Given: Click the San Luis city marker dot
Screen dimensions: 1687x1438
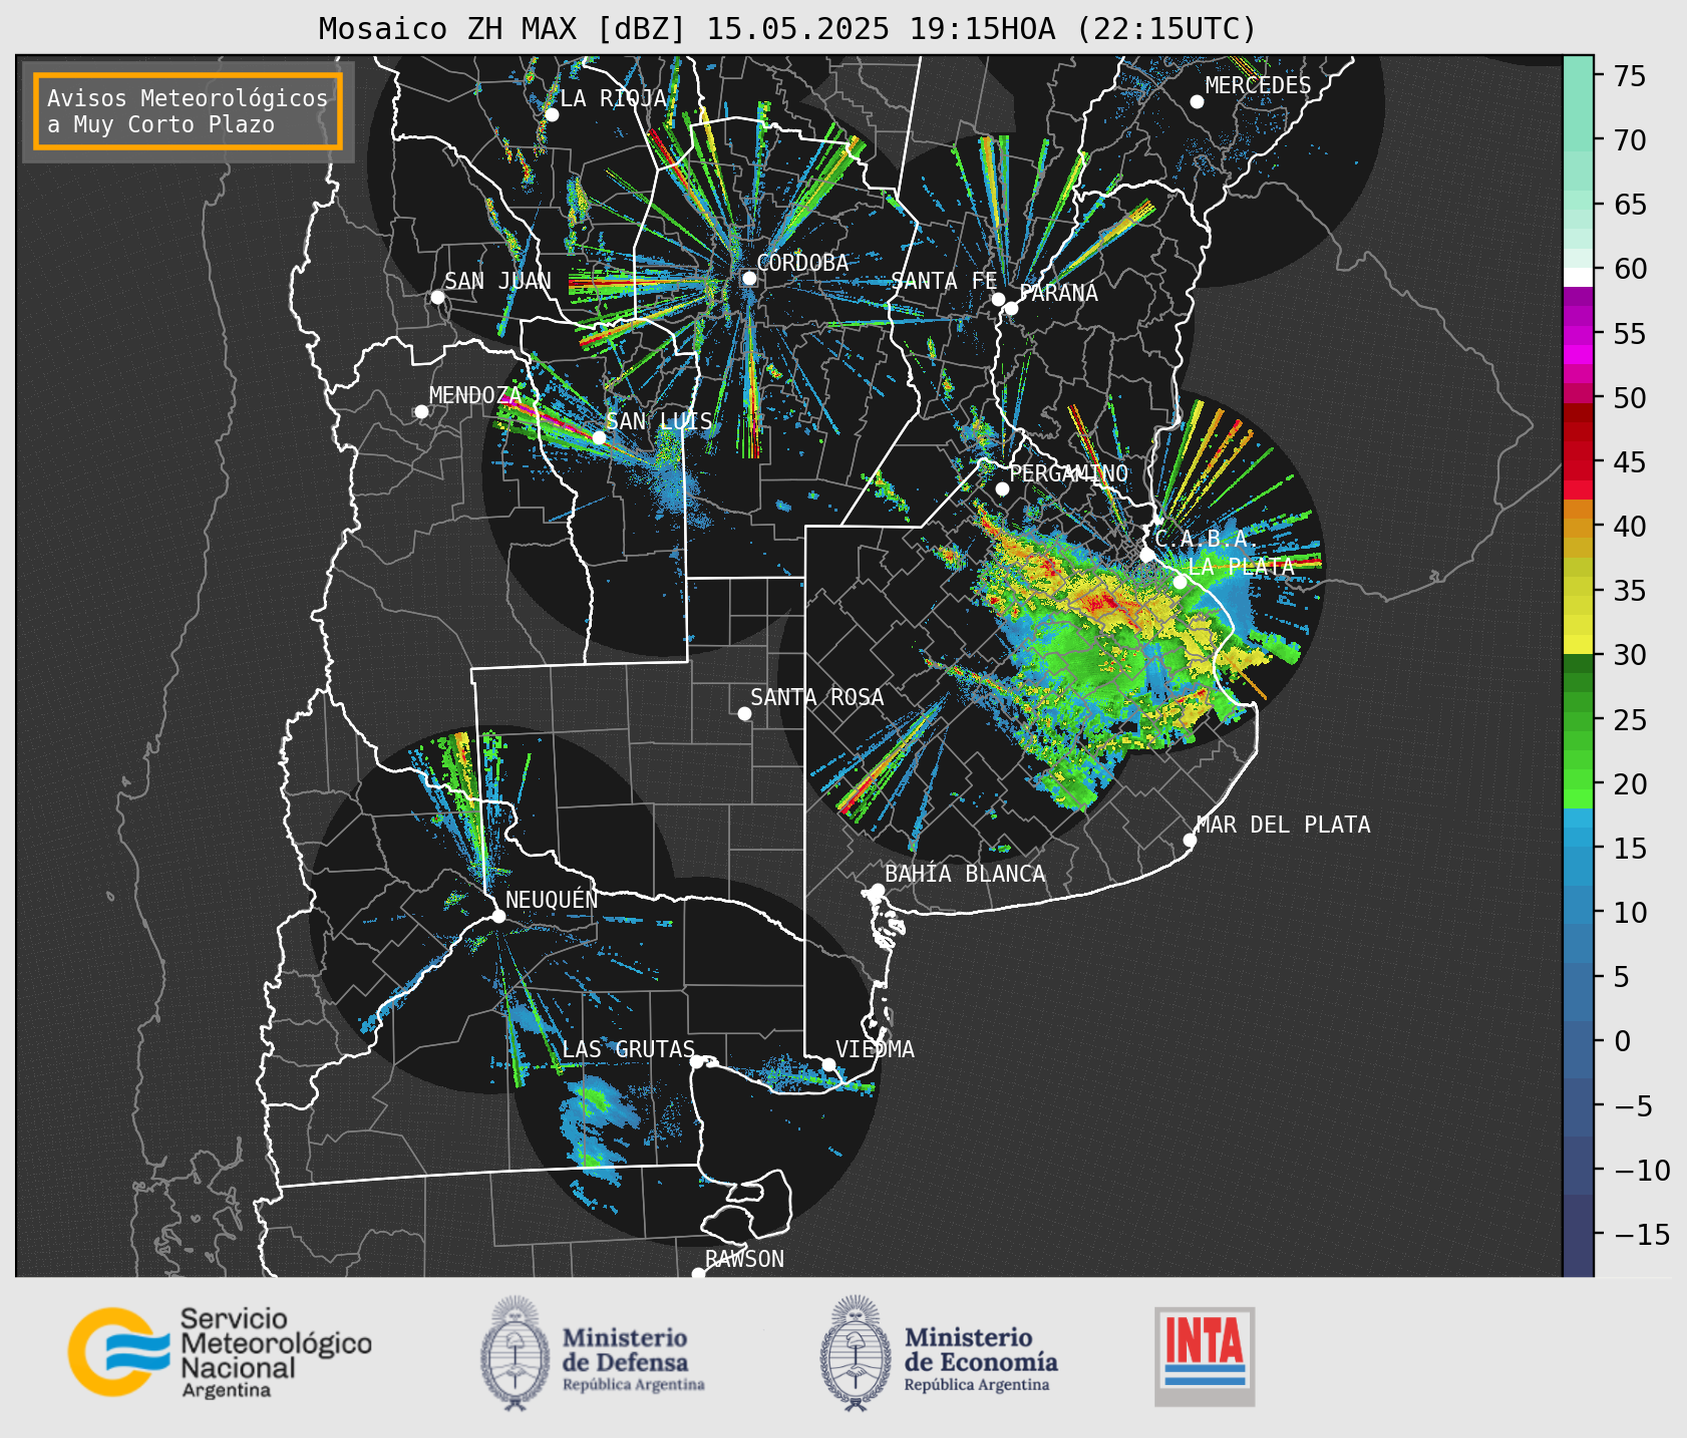Looking at the screenshot, I should point(599,437).
